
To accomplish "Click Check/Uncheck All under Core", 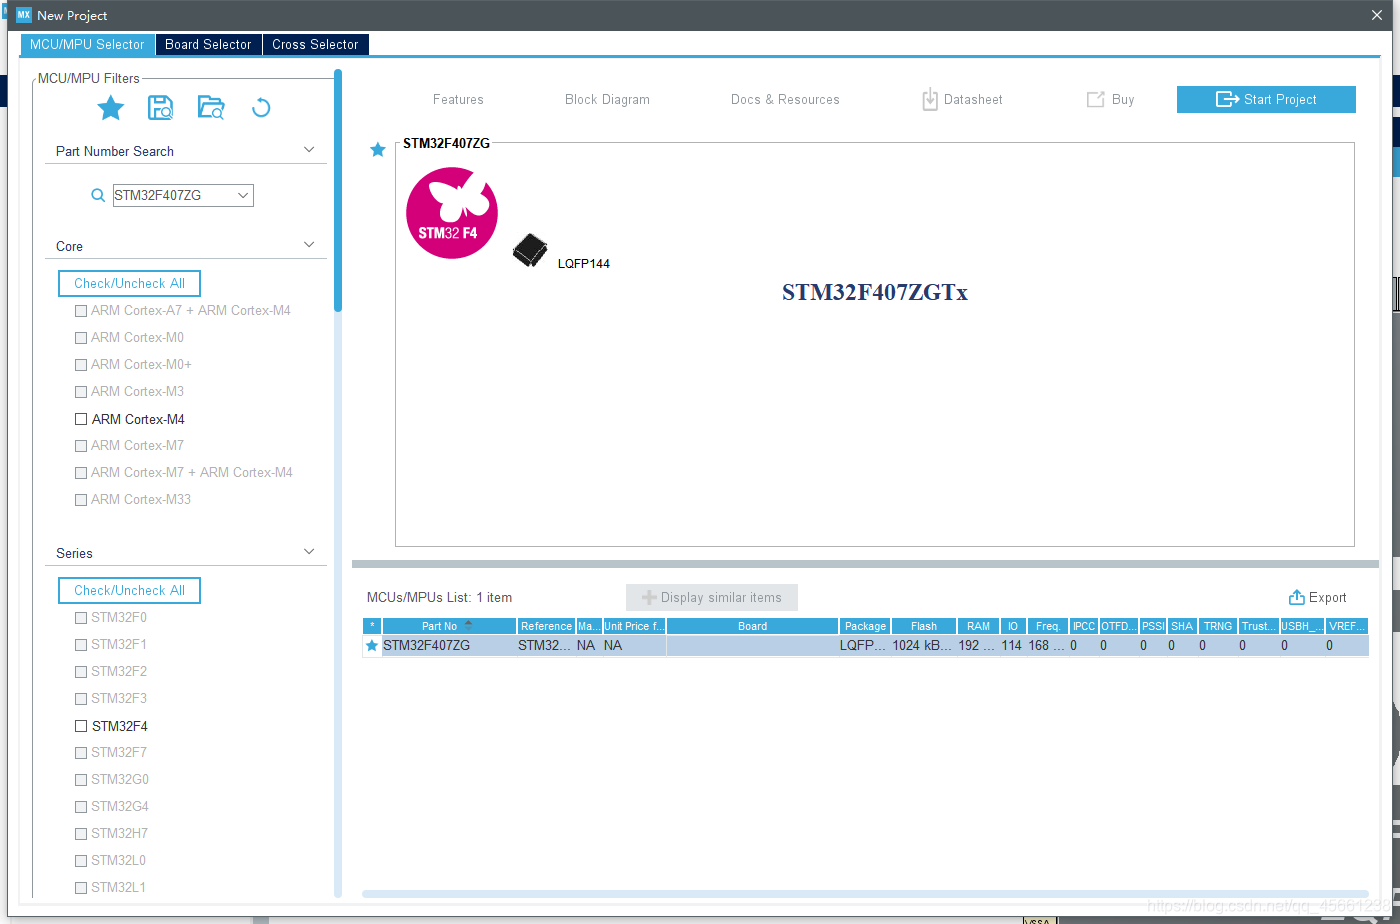I will 129,283.
